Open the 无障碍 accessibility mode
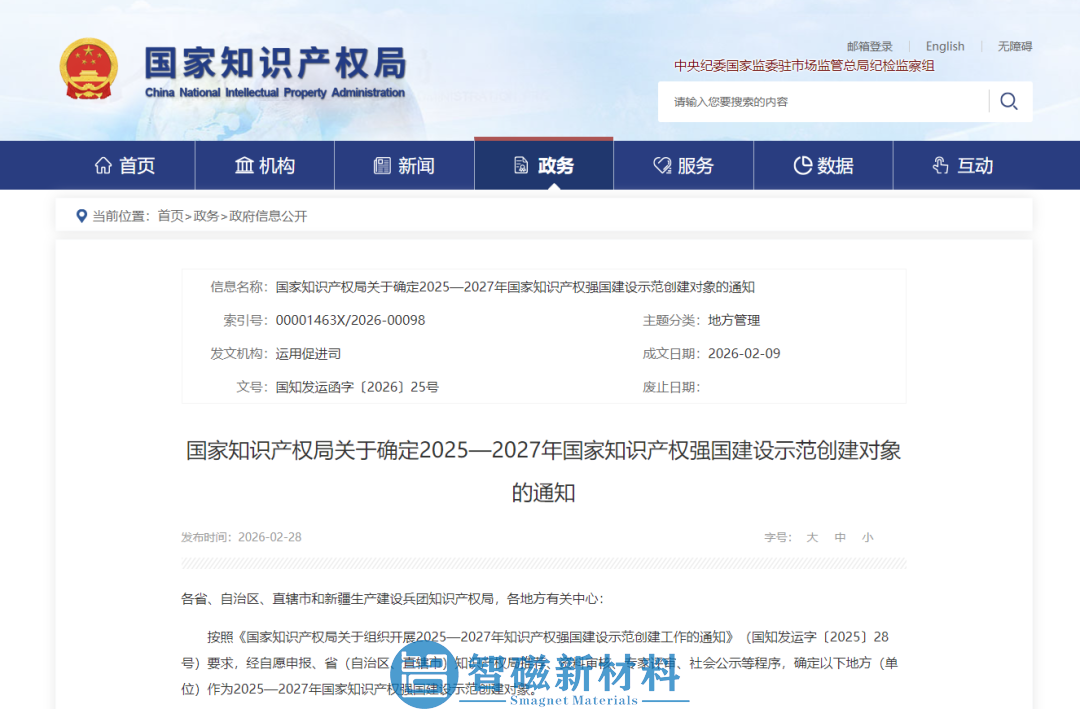The width and height of the screenshot is (1080, 709). (1014, 46)
